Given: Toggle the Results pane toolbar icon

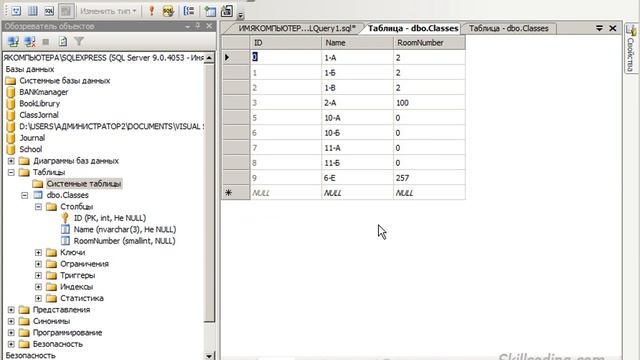Looking at the screenshot, I should point(66,11).
